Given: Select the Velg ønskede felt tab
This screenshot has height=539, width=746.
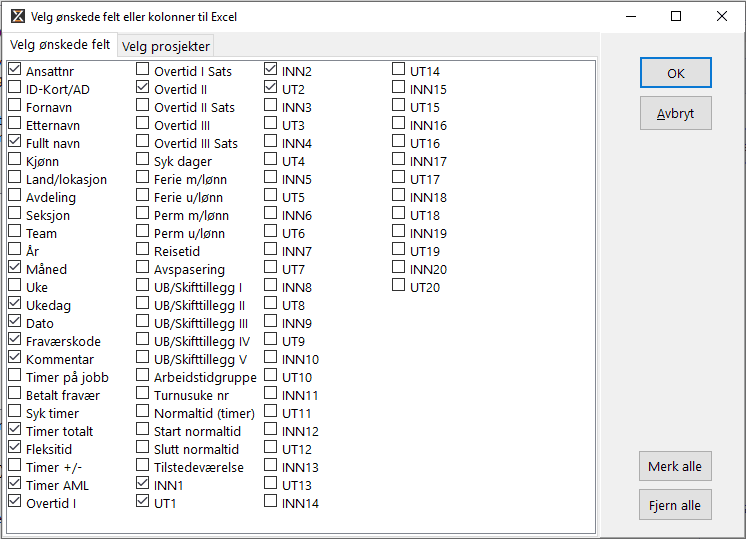Looking at the screenshot, I should pos(60,45).
